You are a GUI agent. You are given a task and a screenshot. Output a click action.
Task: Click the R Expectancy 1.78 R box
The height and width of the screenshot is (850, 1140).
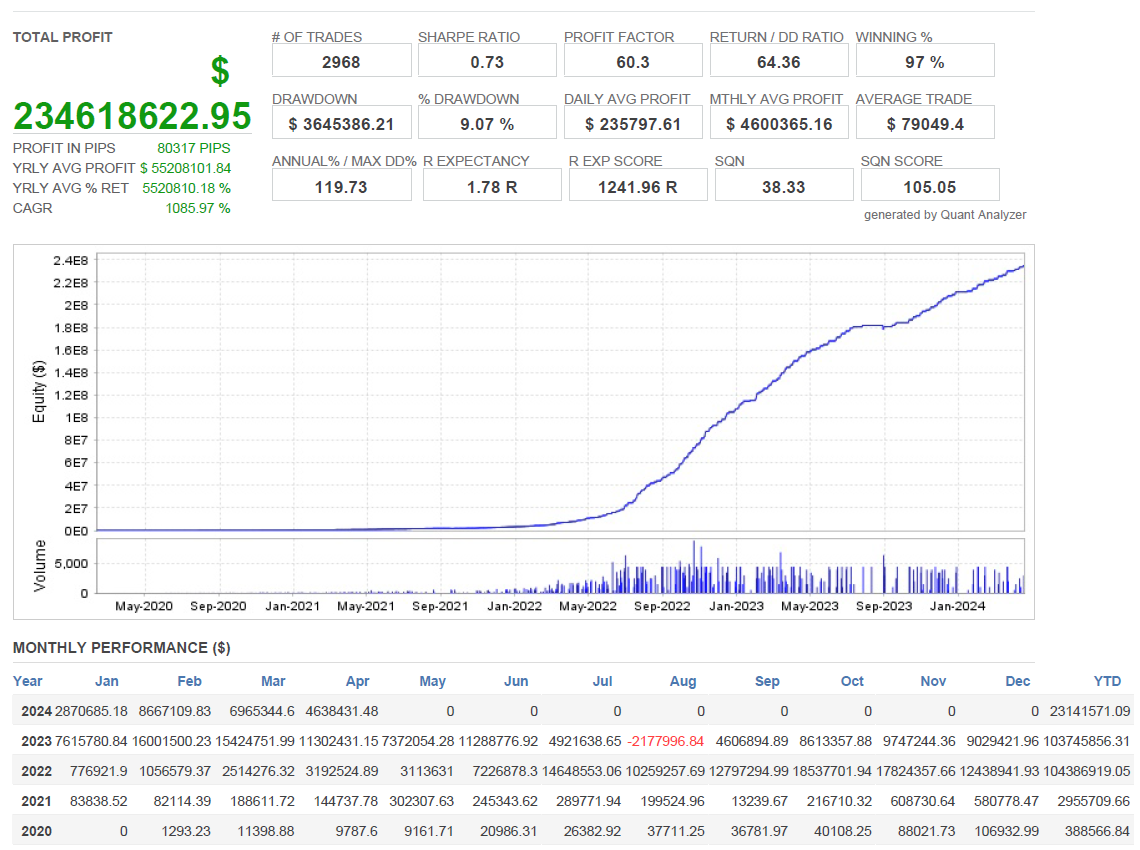click(491, 186)
